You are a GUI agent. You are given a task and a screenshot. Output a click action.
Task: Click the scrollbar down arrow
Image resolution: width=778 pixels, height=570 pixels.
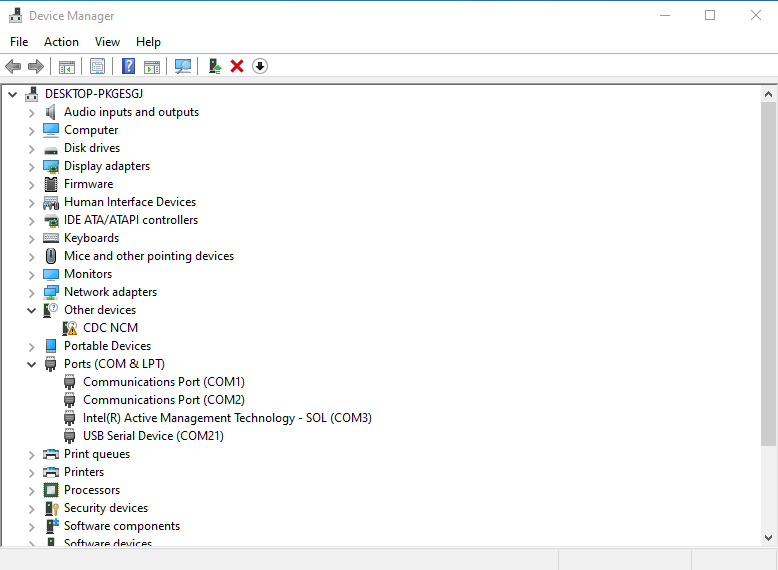pyautogui.click(x=769, y=537)
